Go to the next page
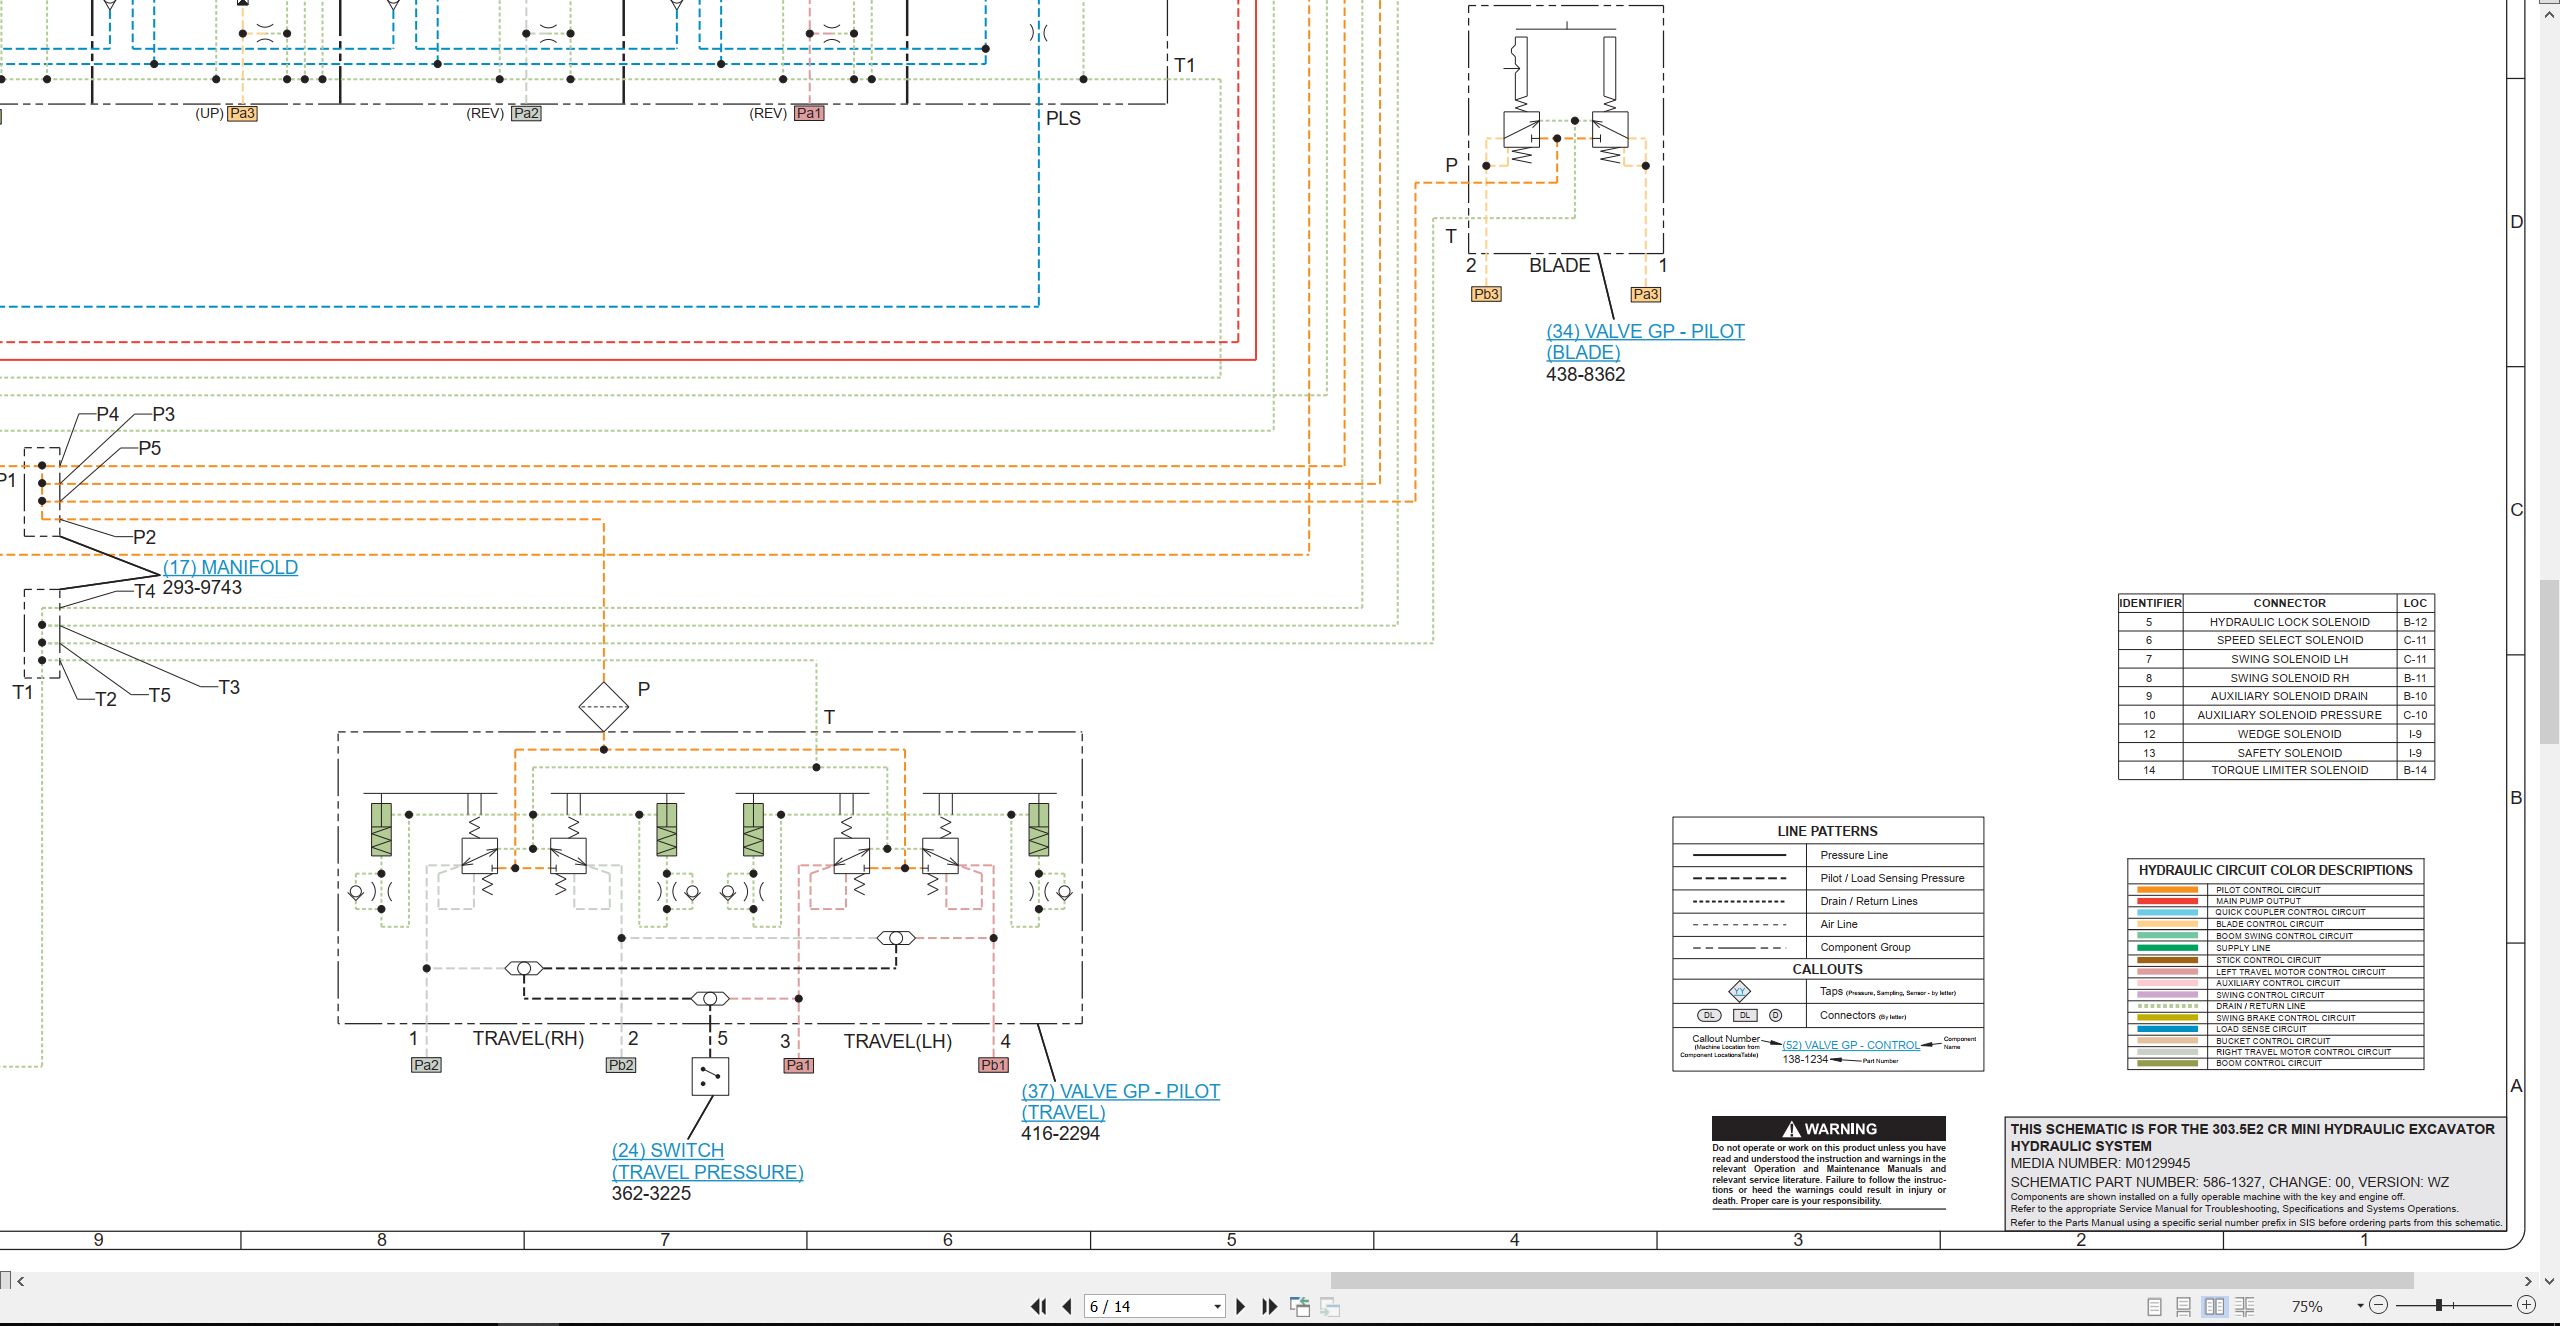The width and height of the screenshot is (2560, 1326). (x=1241, y=1306)
